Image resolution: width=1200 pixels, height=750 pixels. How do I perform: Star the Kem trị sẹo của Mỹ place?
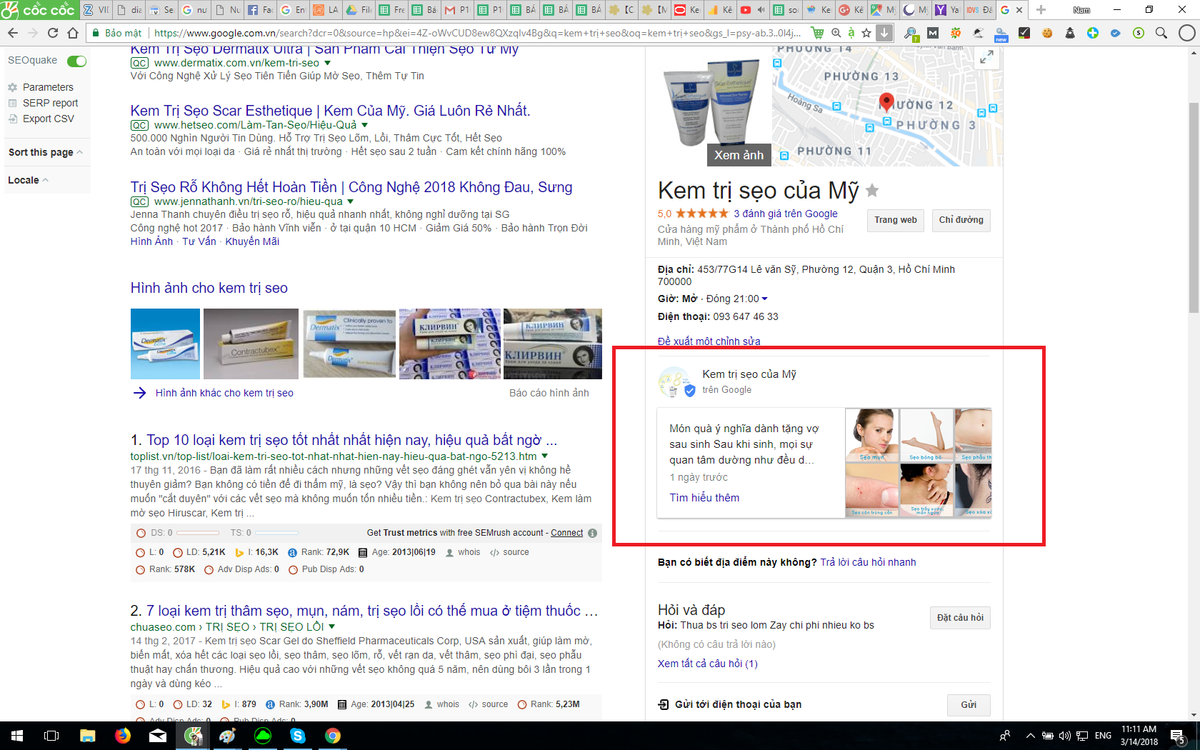tap(872, 190)
